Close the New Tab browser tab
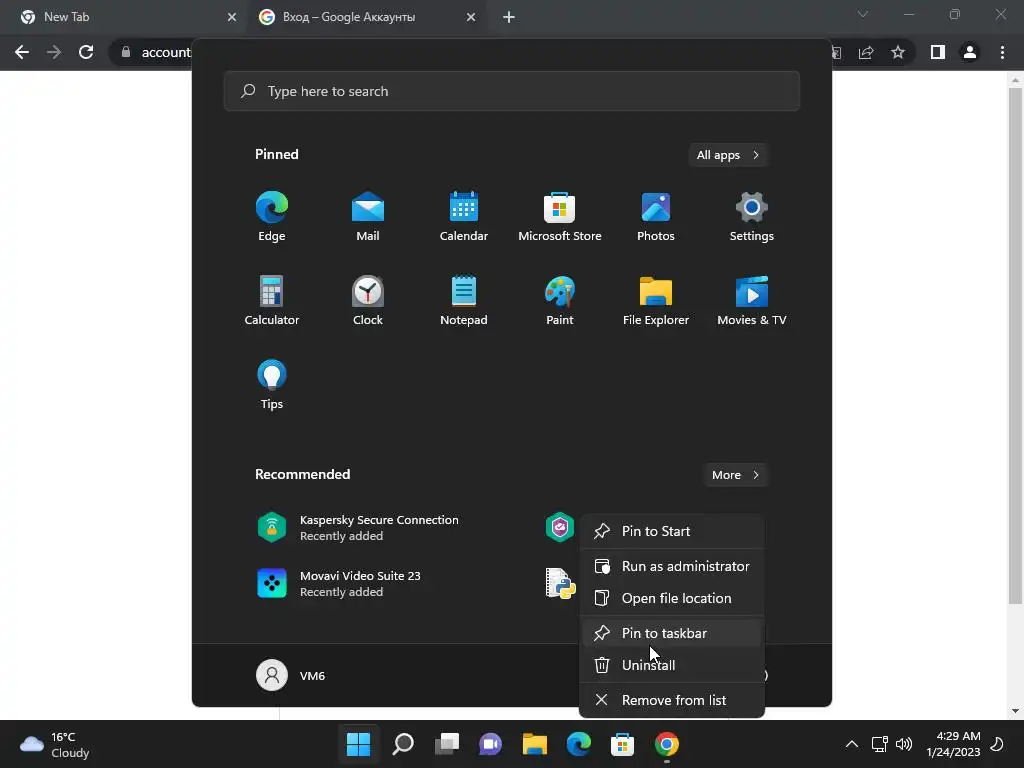The width and height of the screenshot is (1024, 768). pos(232,17)
